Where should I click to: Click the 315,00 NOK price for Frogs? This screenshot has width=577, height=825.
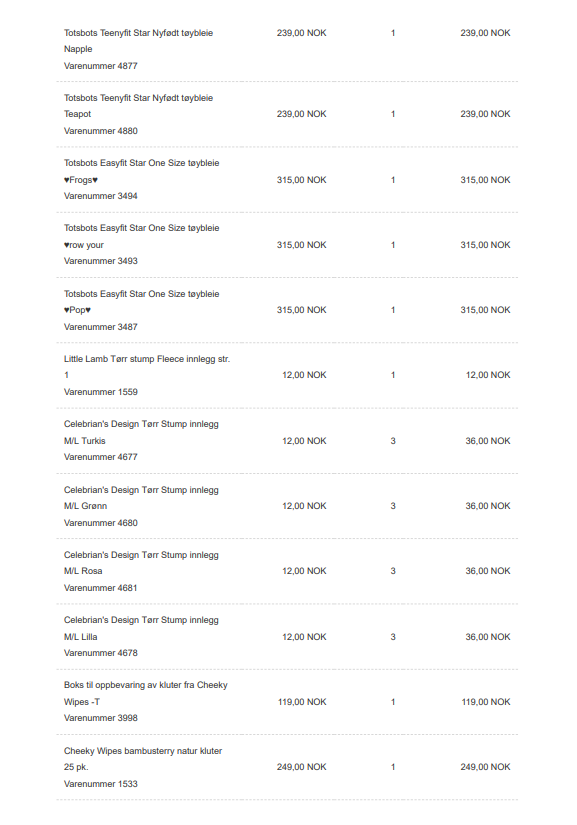click(301, 180)
